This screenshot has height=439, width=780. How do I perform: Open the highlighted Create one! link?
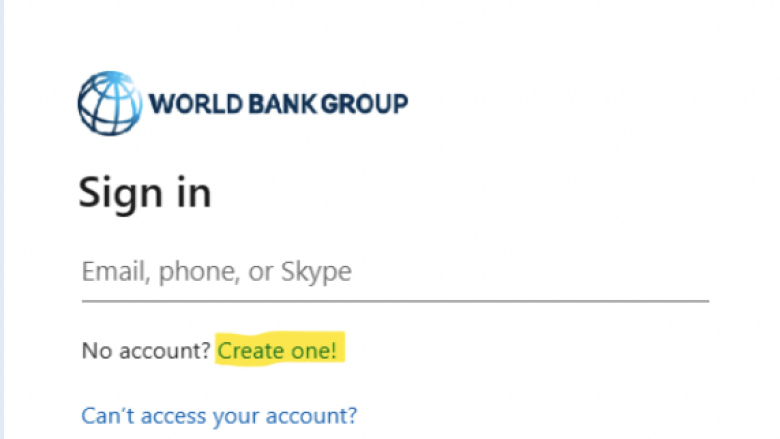[277, 351]
